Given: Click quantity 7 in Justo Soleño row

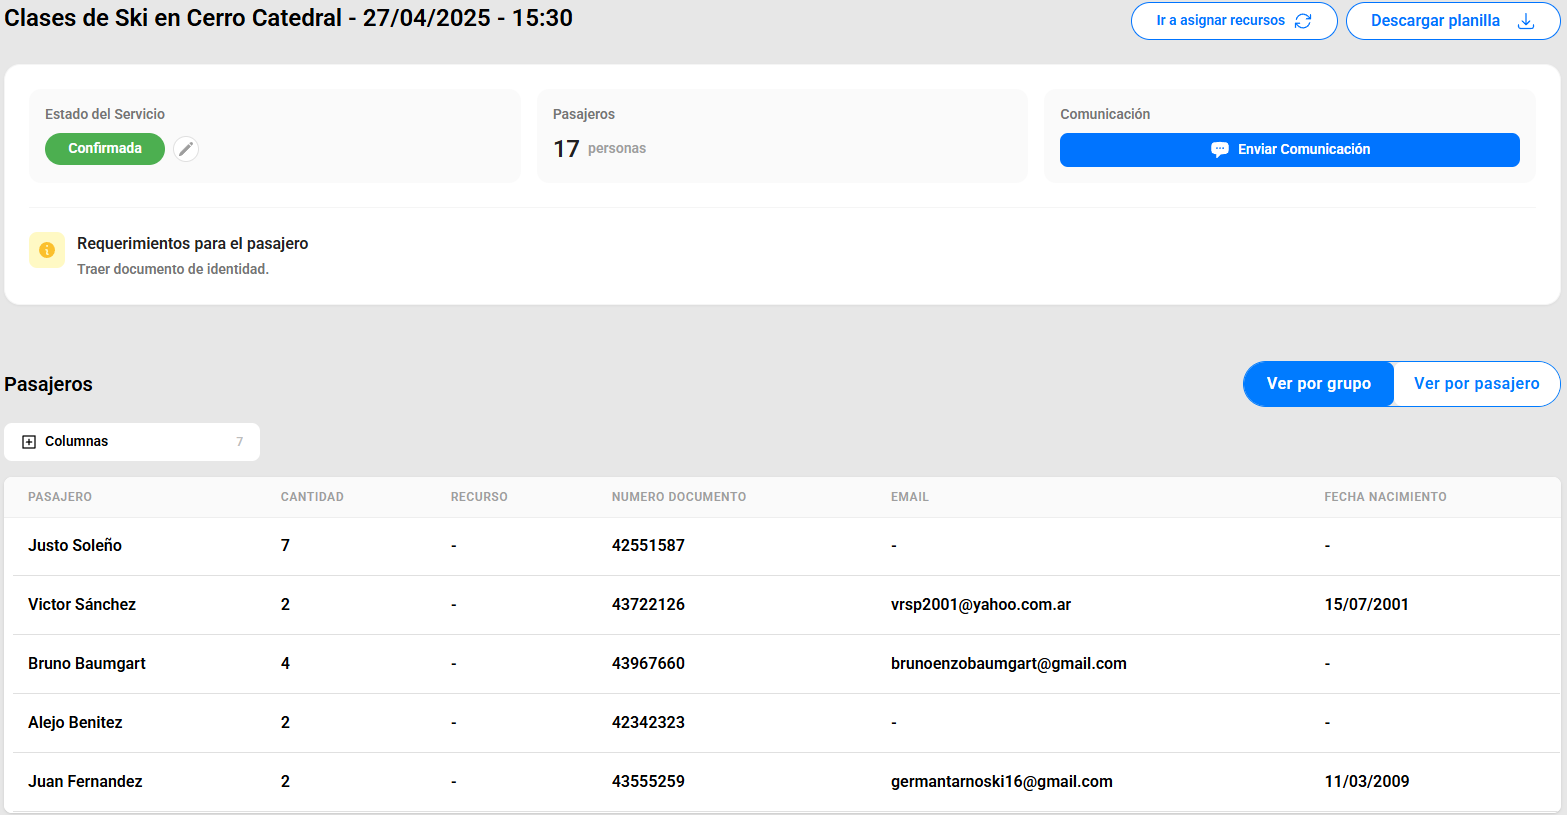Looking at the screenshot, I should [x=285, y=546].
